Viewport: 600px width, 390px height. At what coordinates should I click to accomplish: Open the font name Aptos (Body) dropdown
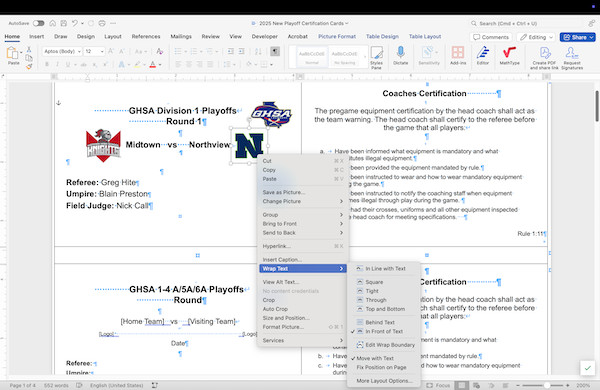(x=79, y=51)
